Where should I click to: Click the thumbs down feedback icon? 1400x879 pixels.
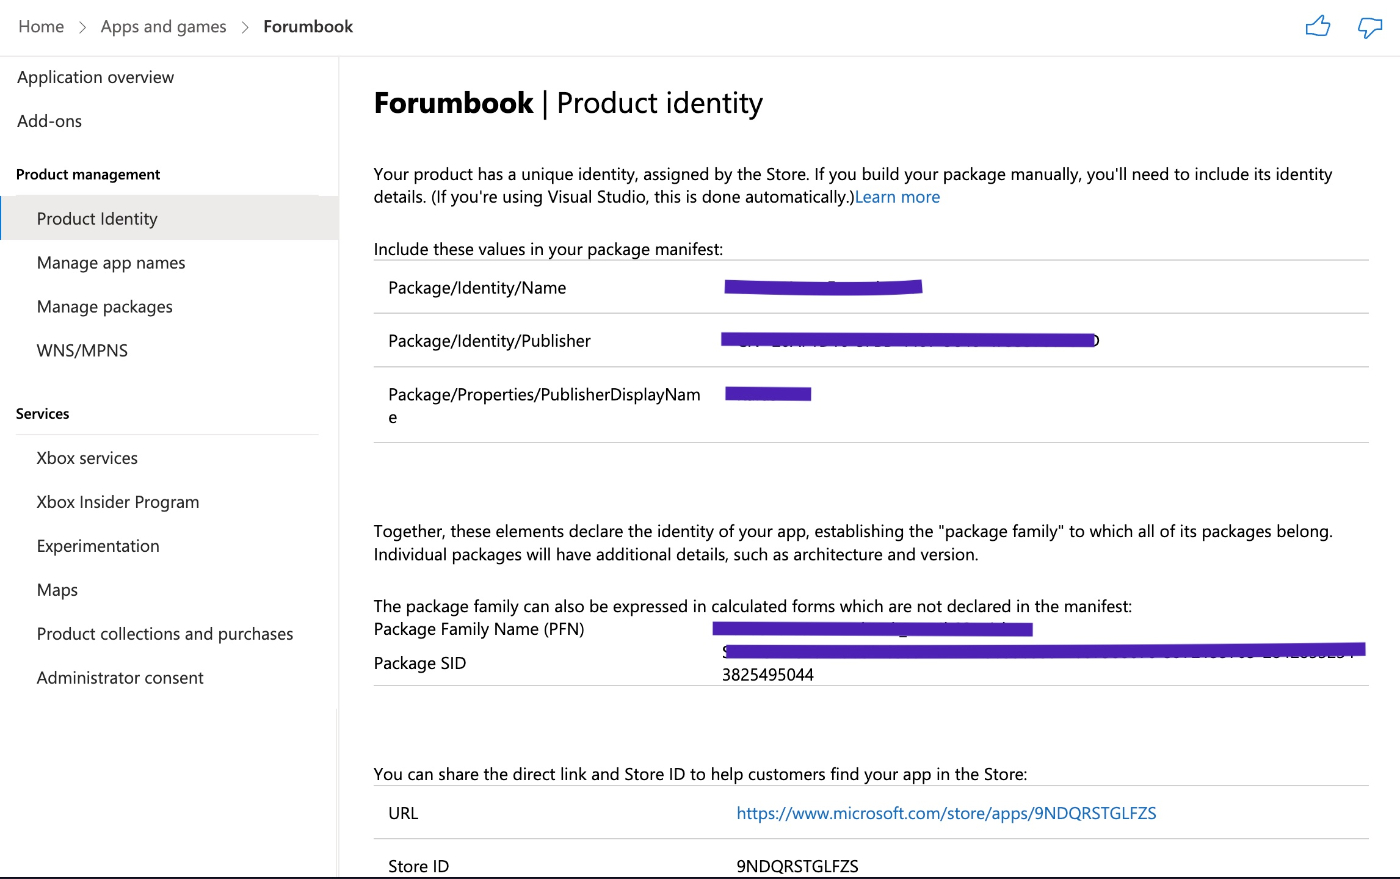tap(1370, 27)
